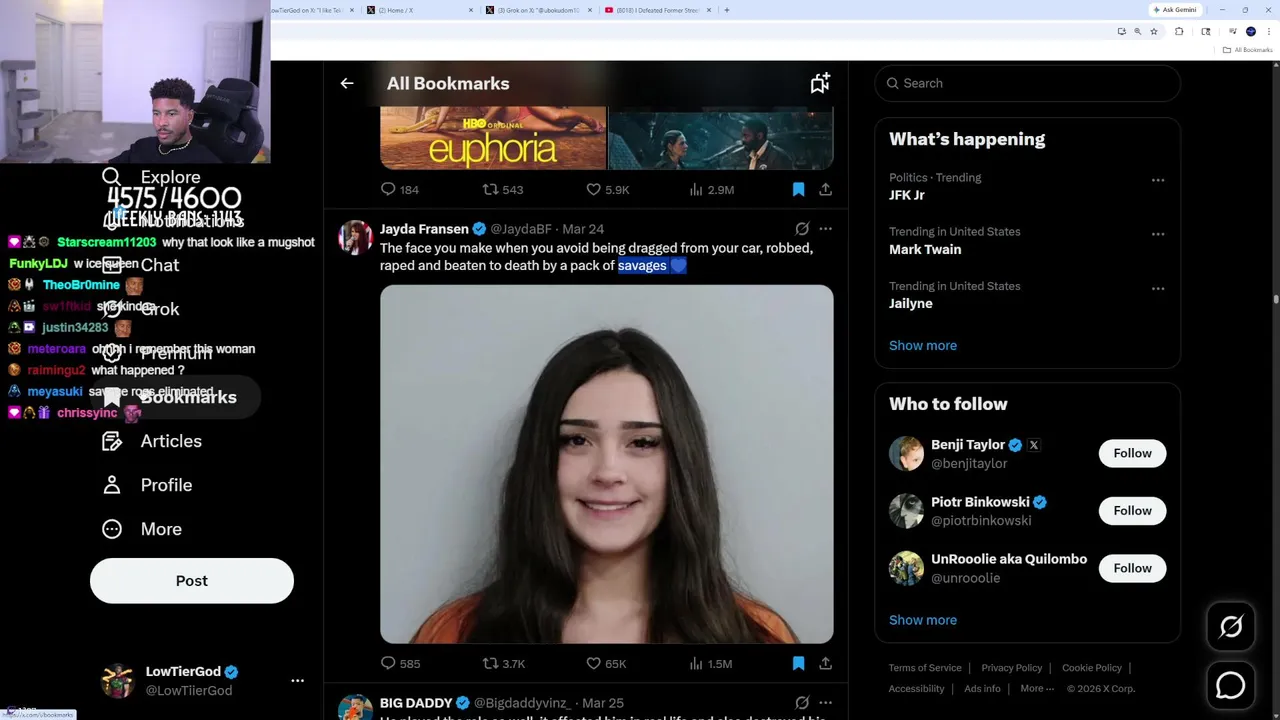Screen dimensions: 1280x720
Task: Repost Jayda Fransen's post showing 3.7K
Action: [x=504, y=663]
